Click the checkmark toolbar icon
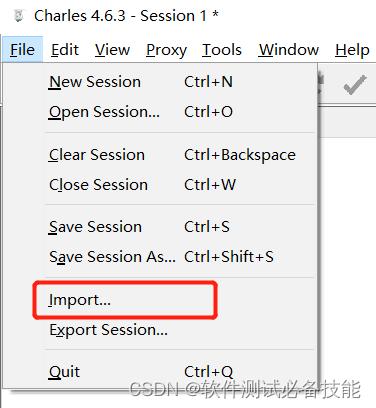 355,84
